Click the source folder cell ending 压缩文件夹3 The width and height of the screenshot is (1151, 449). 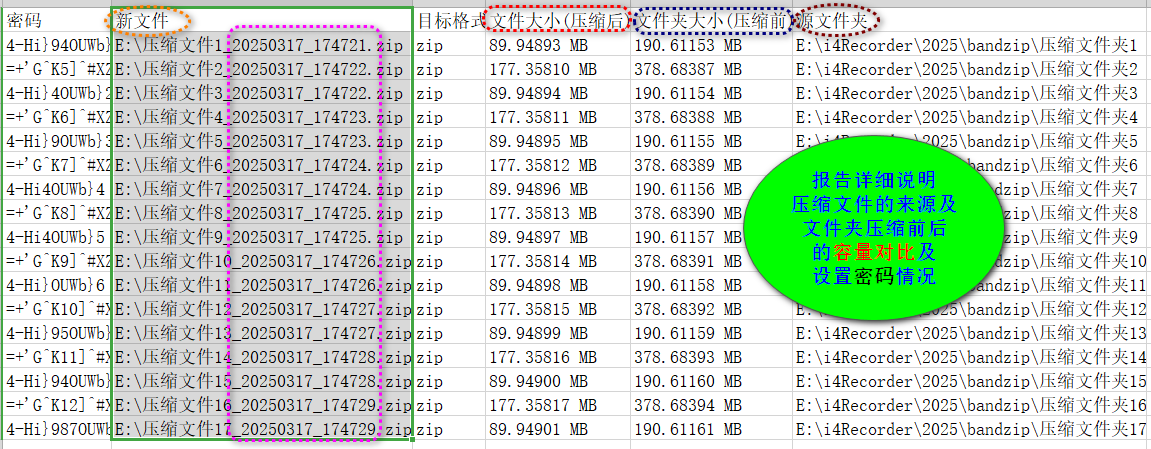click(972, 93)
